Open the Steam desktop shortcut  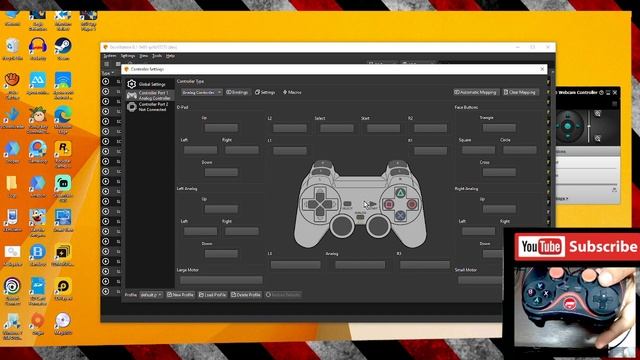pos(63,49)
